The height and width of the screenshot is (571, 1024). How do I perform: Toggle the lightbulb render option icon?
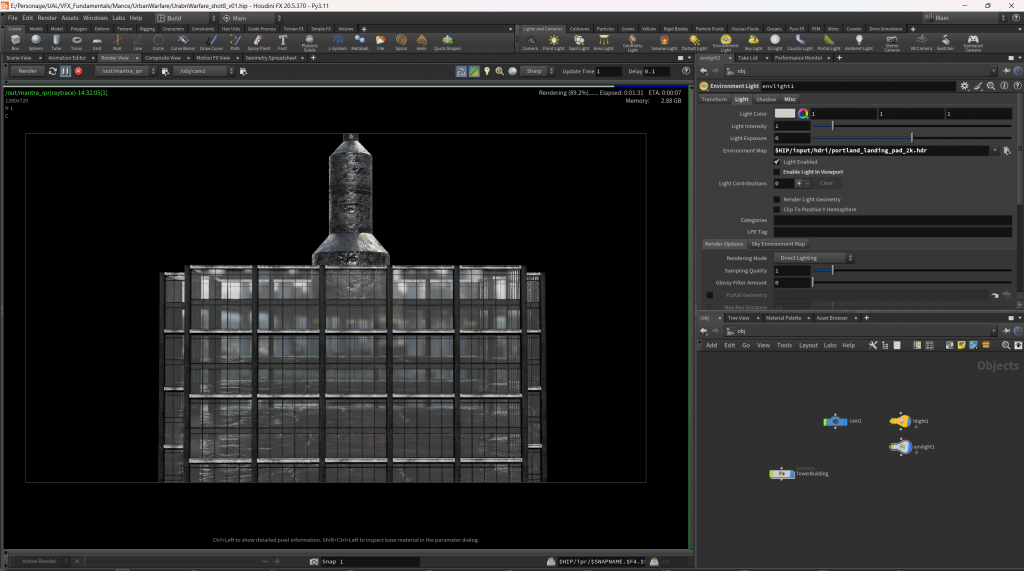point(487,71)
